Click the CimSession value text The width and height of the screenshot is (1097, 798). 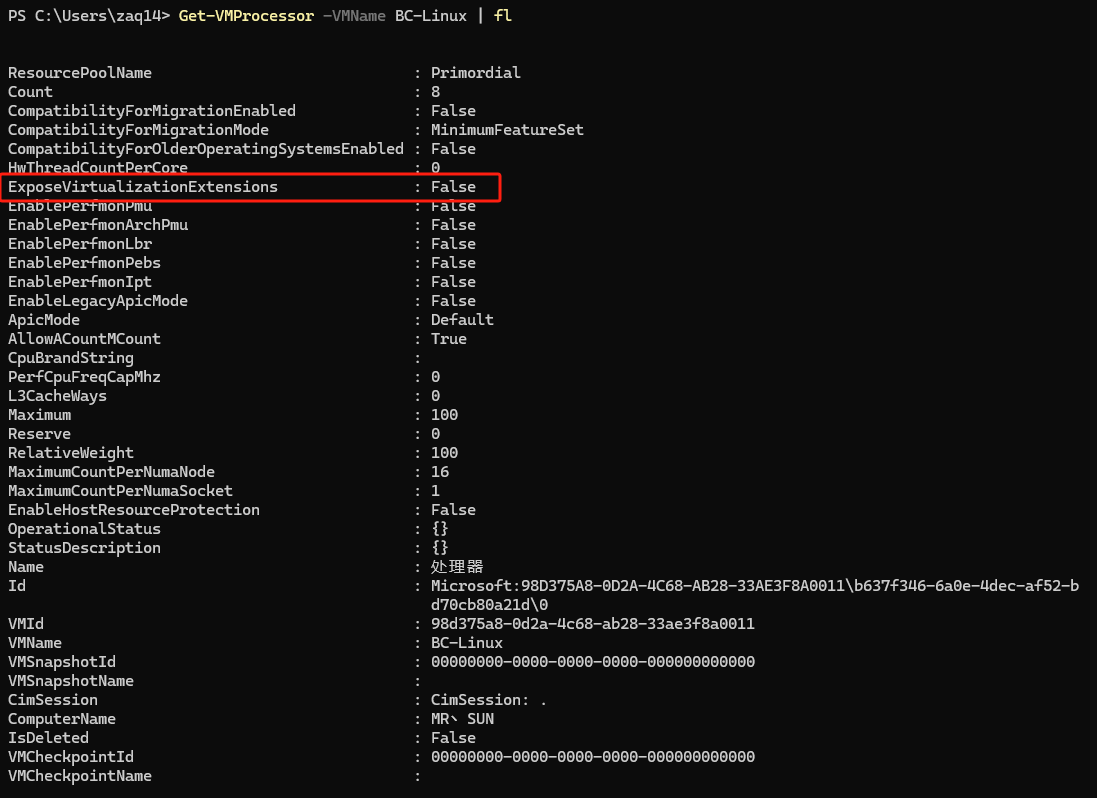[x=489, y=700]
